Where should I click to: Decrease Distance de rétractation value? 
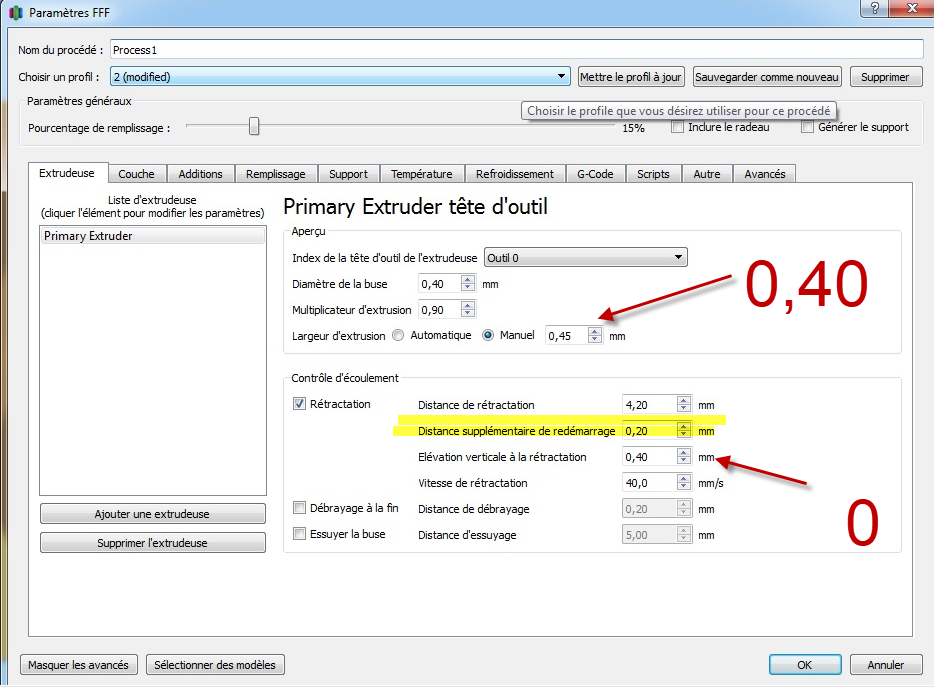tap(684, 409)
